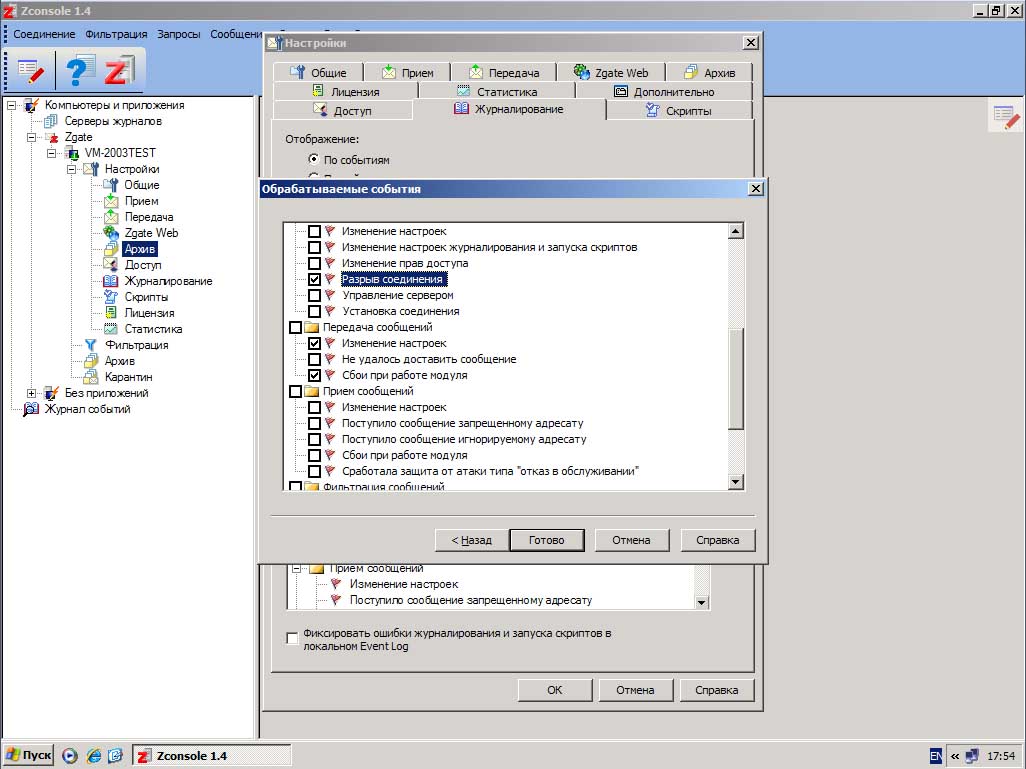Image resolution: width=1026 pixels, height=769 pixels.
Task: Click the < Назад button
Action: click(x=471, y=540)
